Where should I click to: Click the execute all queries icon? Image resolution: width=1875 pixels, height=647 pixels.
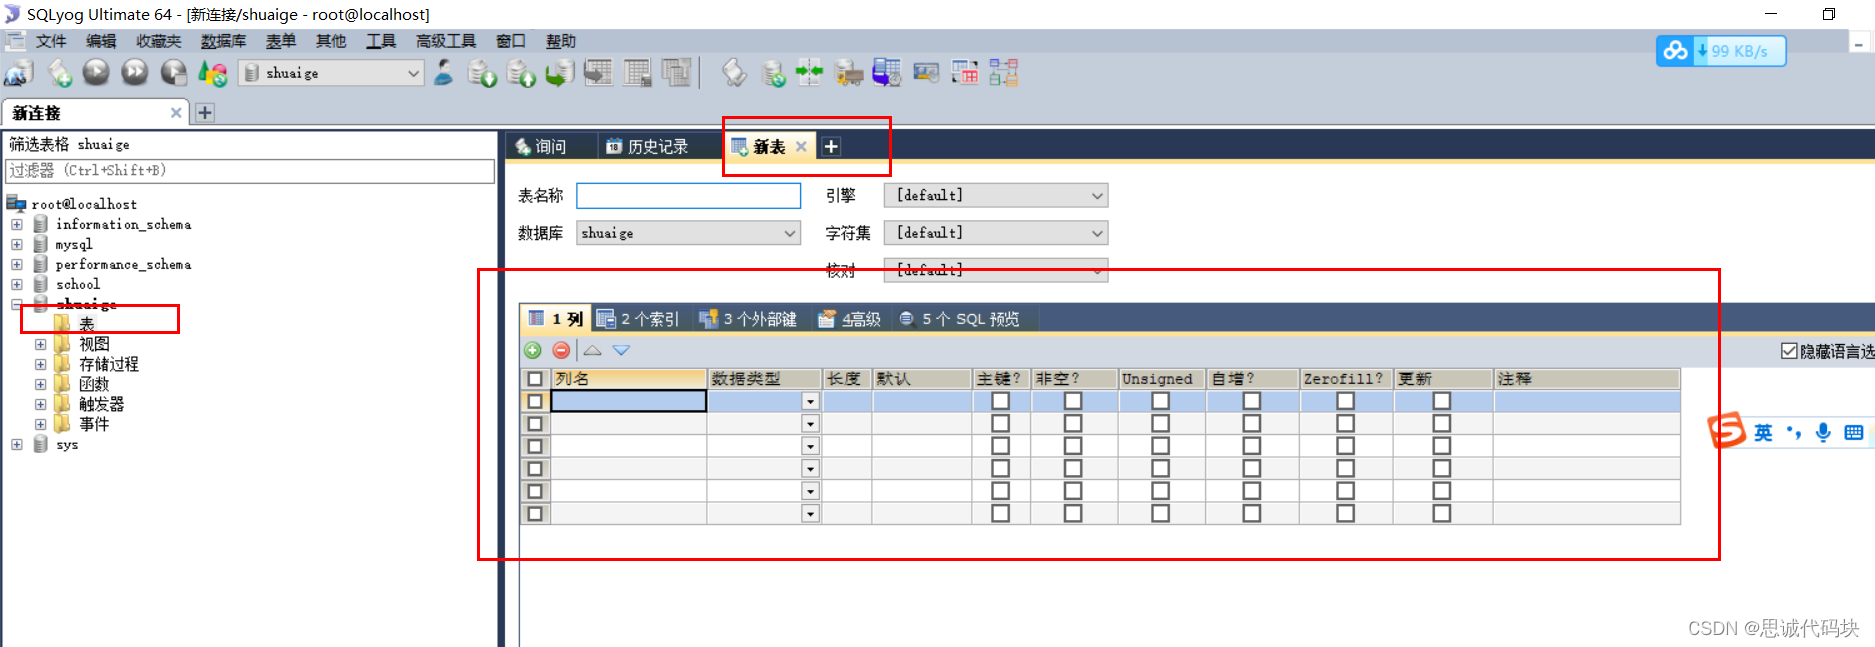coord(134,72)
